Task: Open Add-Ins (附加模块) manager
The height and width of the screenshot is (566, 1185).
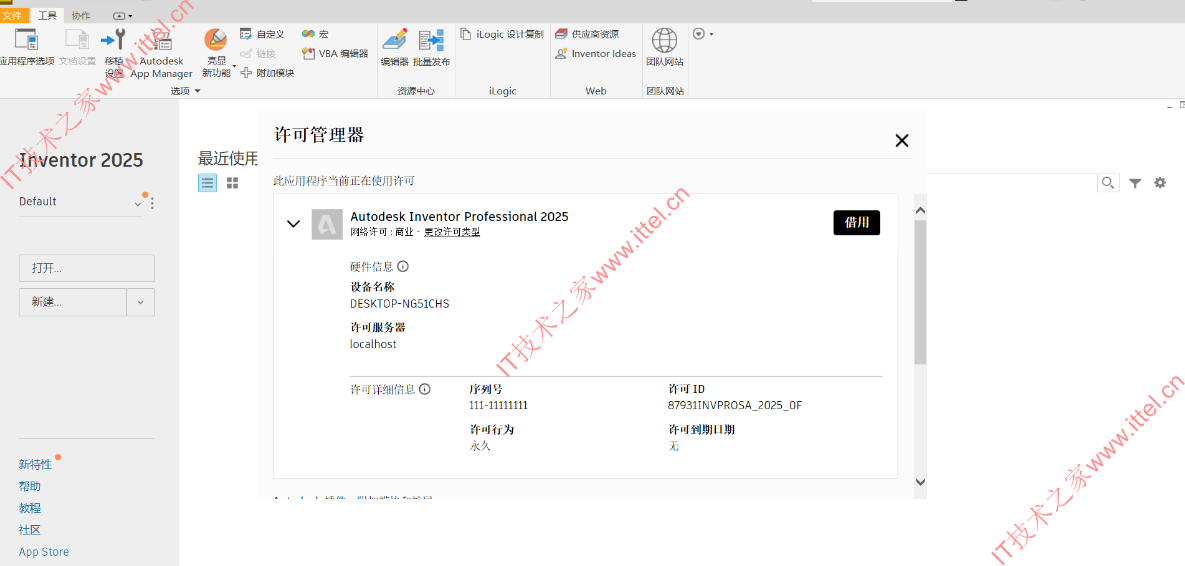Action: click(x=267, y=73)
